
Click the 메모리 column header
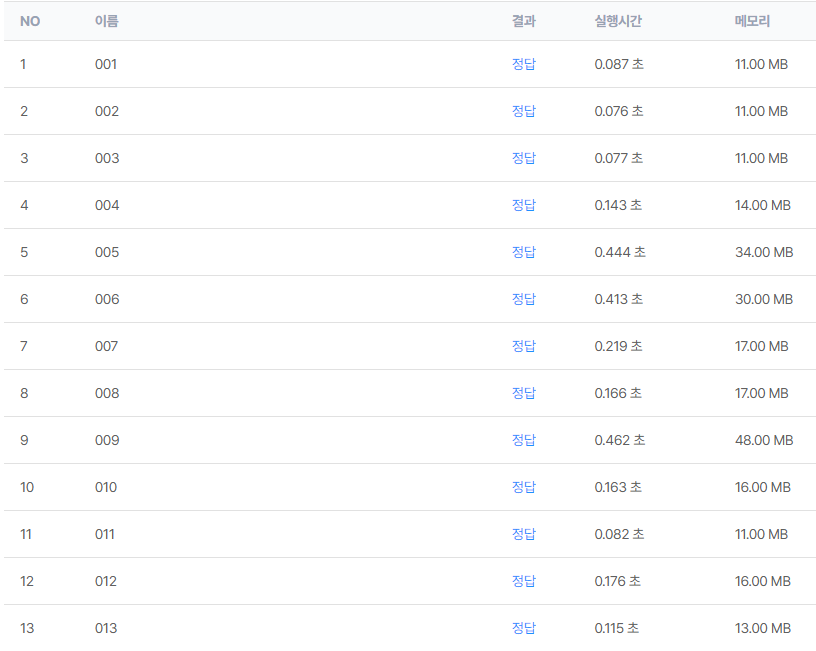[753, 21]
